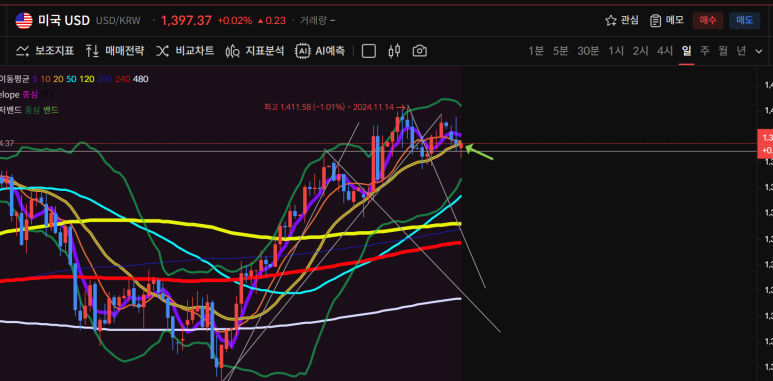Select the 4시 timeframe
The height and width of the screenshot is (381, 773).
click(665, 51)
